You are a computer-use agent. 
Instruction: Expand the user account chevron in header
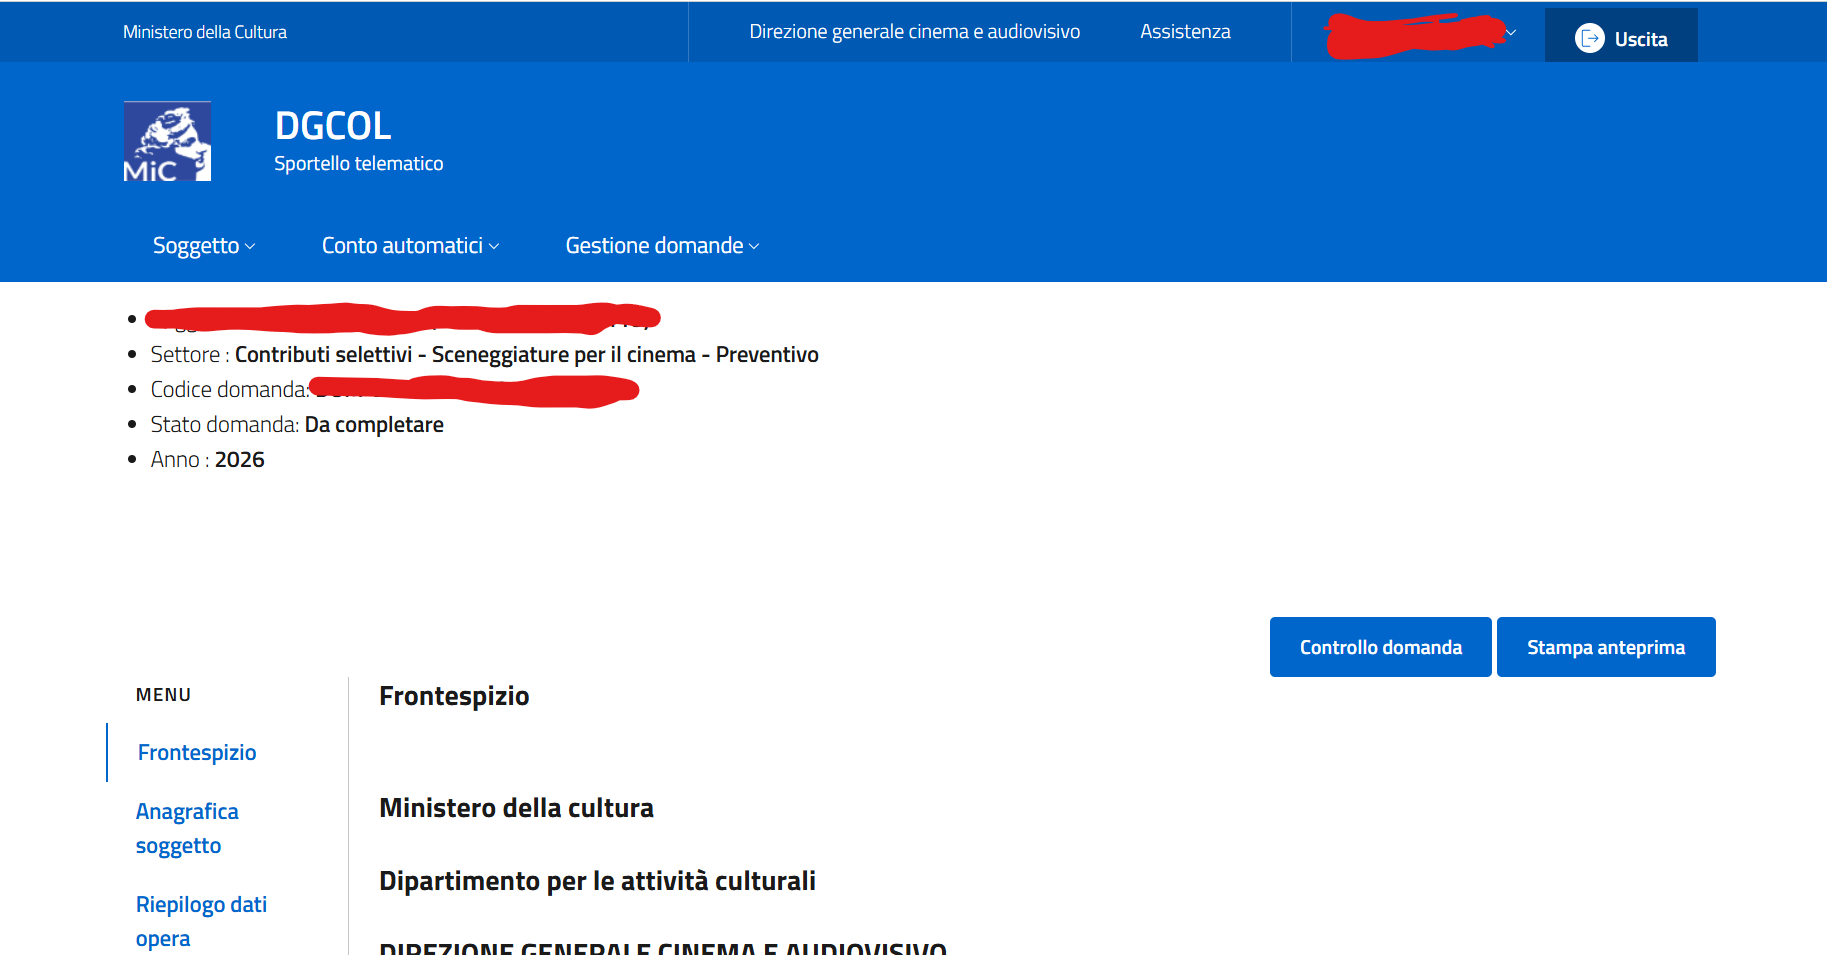pyautogui.click(x=1511, y=33)
